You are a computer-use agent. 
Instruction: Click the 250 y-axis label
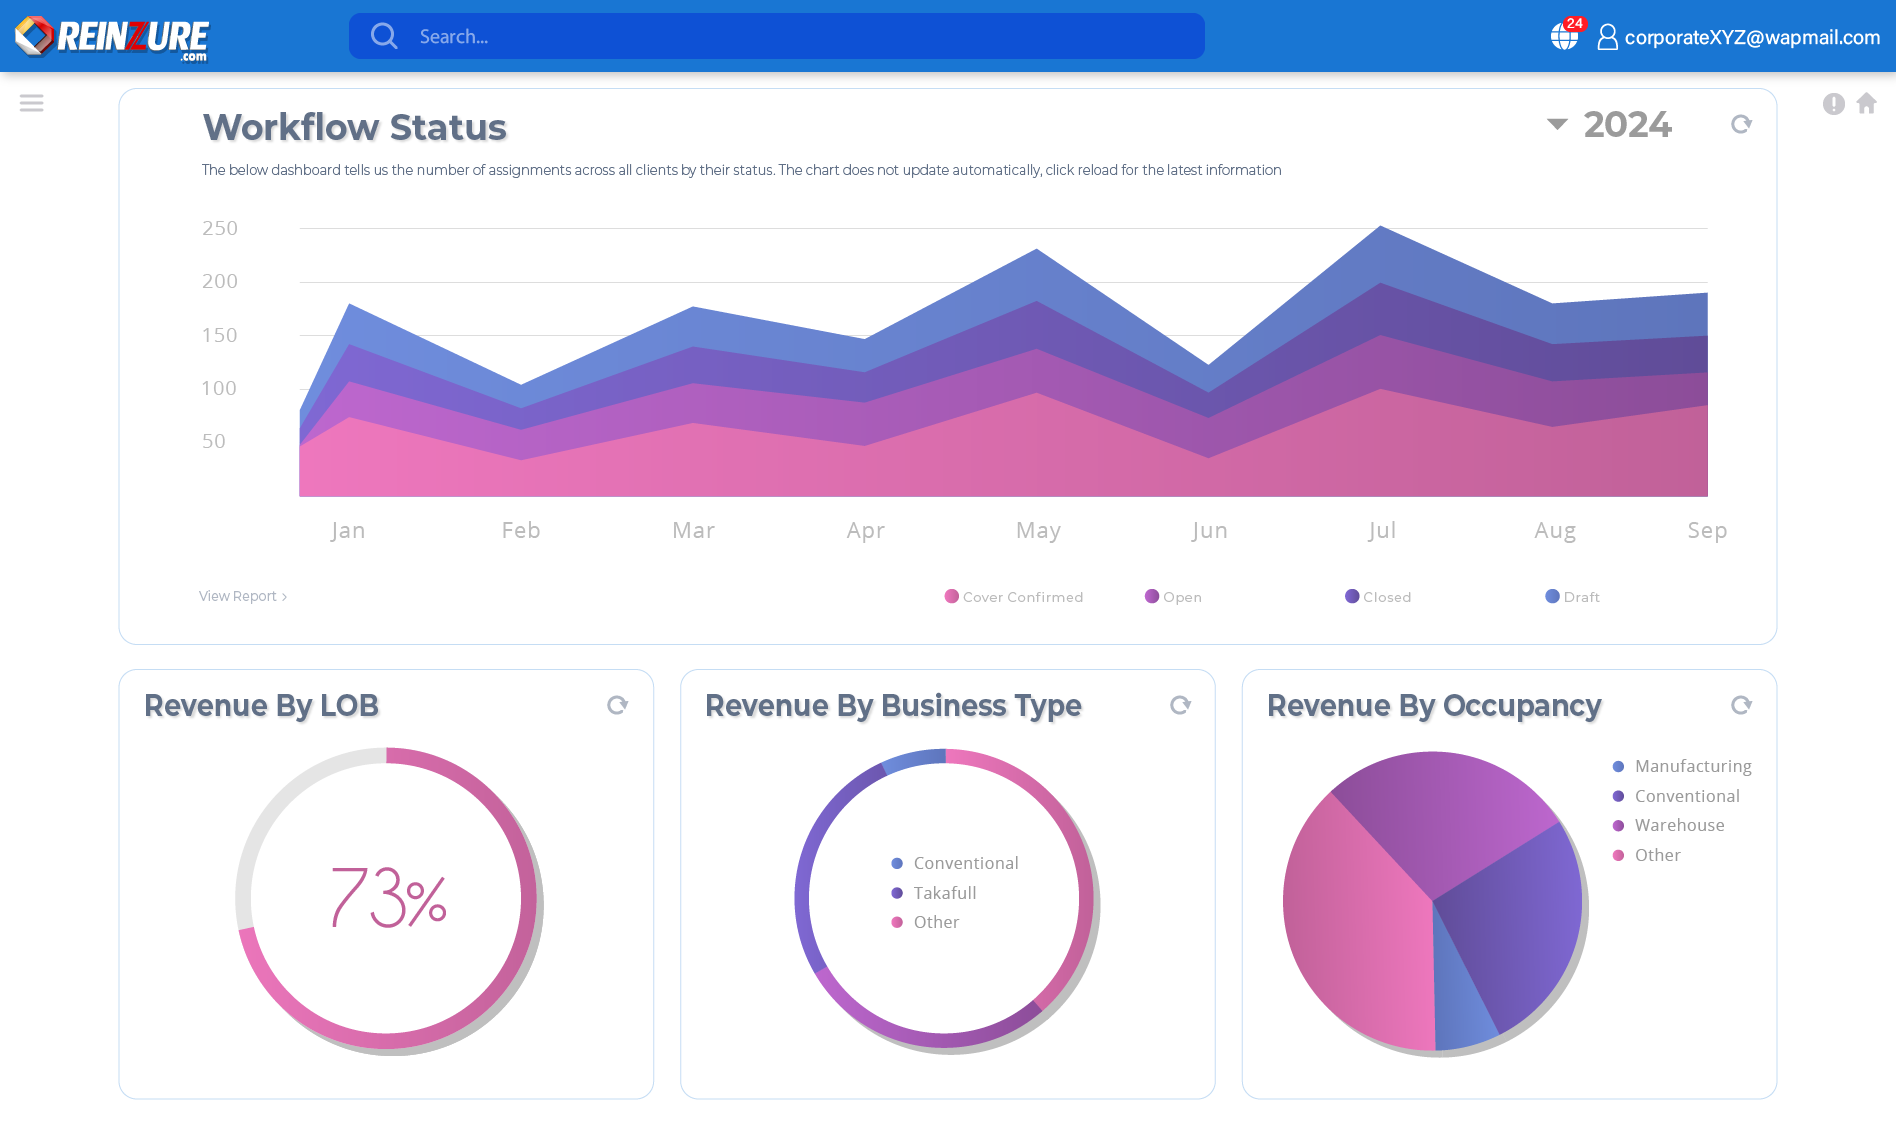point(220,228)
